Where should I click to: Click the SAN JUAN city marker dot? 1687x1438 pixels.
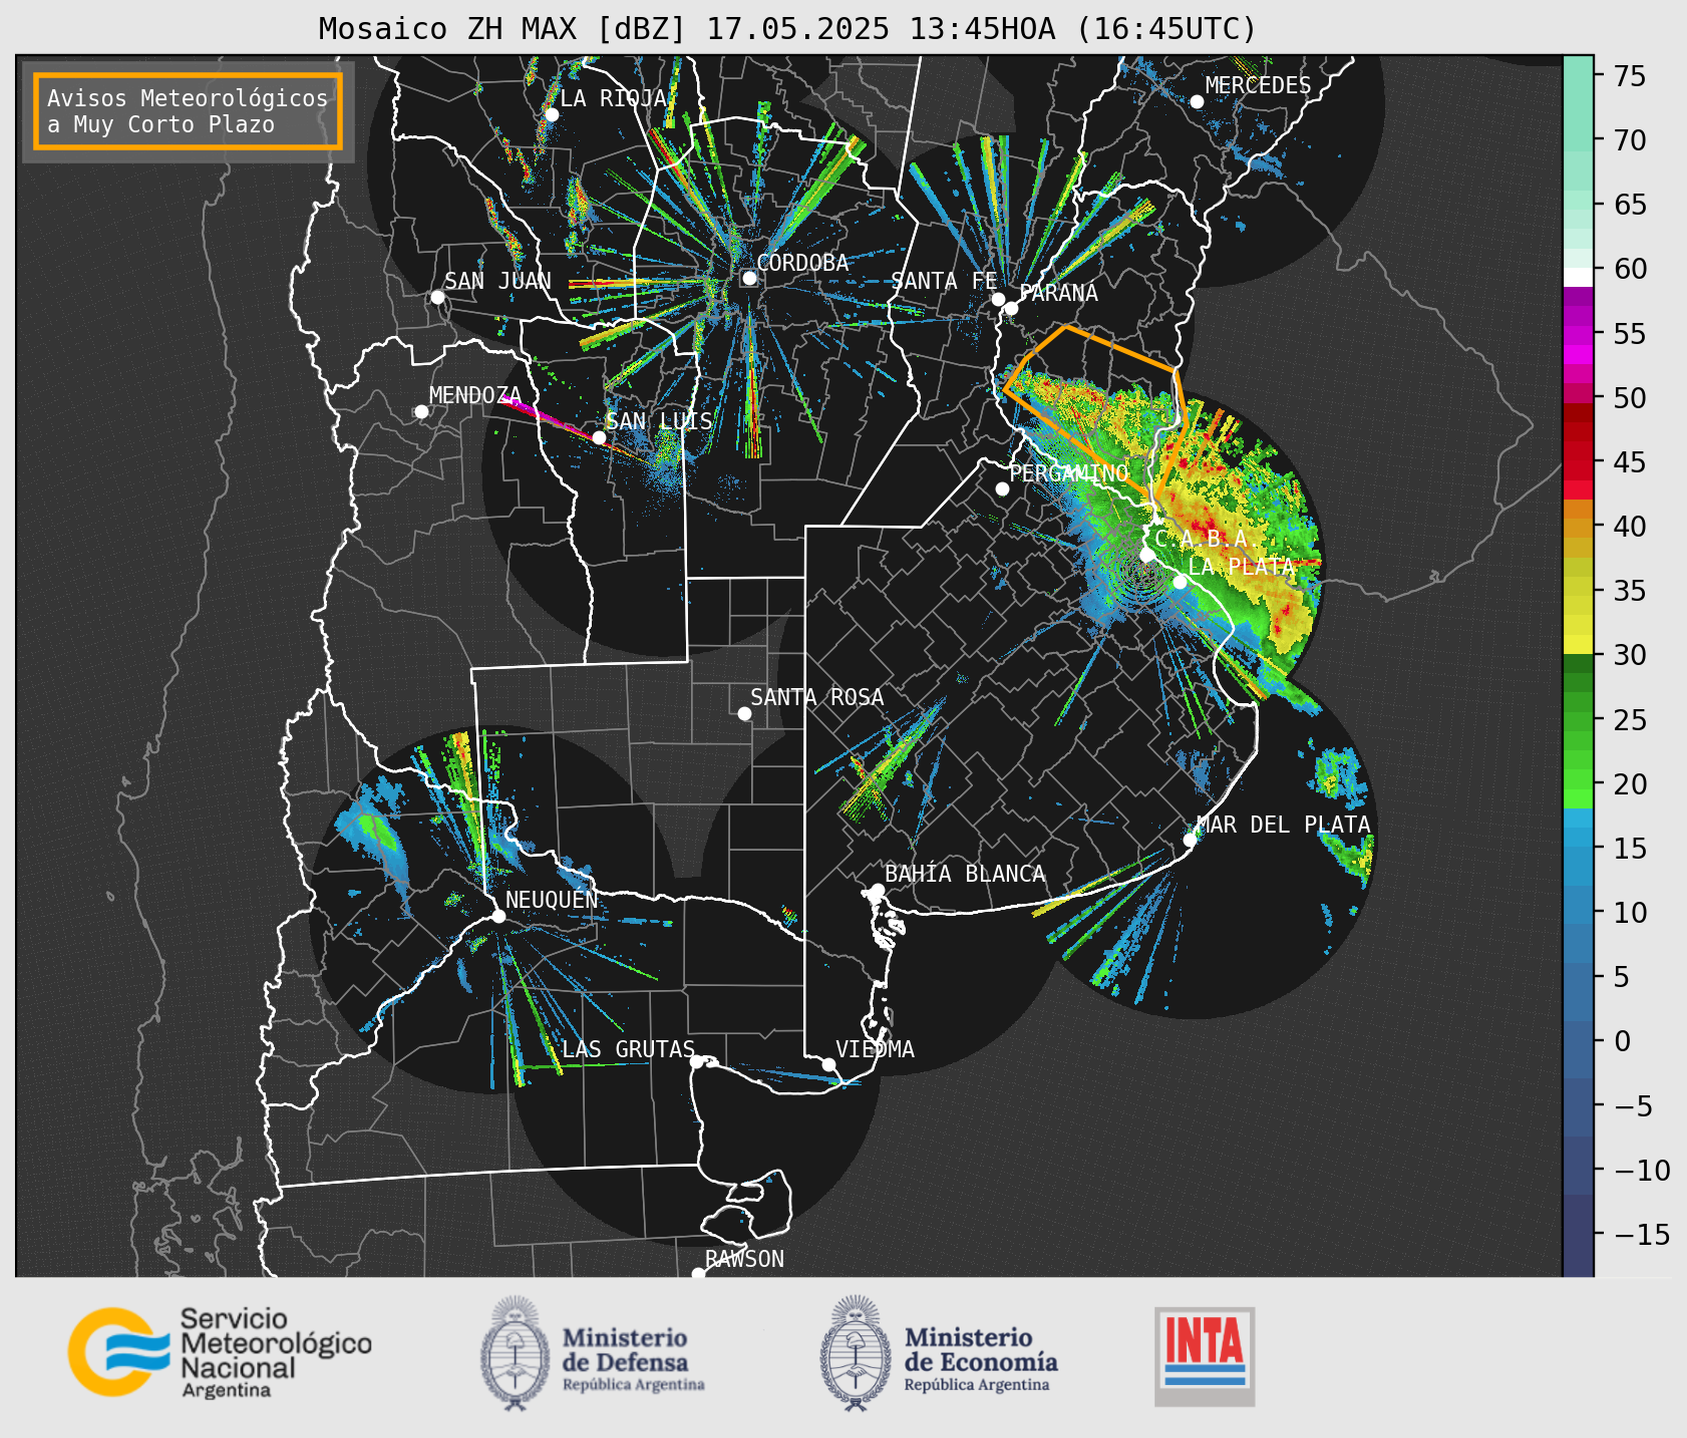[437, 297]
